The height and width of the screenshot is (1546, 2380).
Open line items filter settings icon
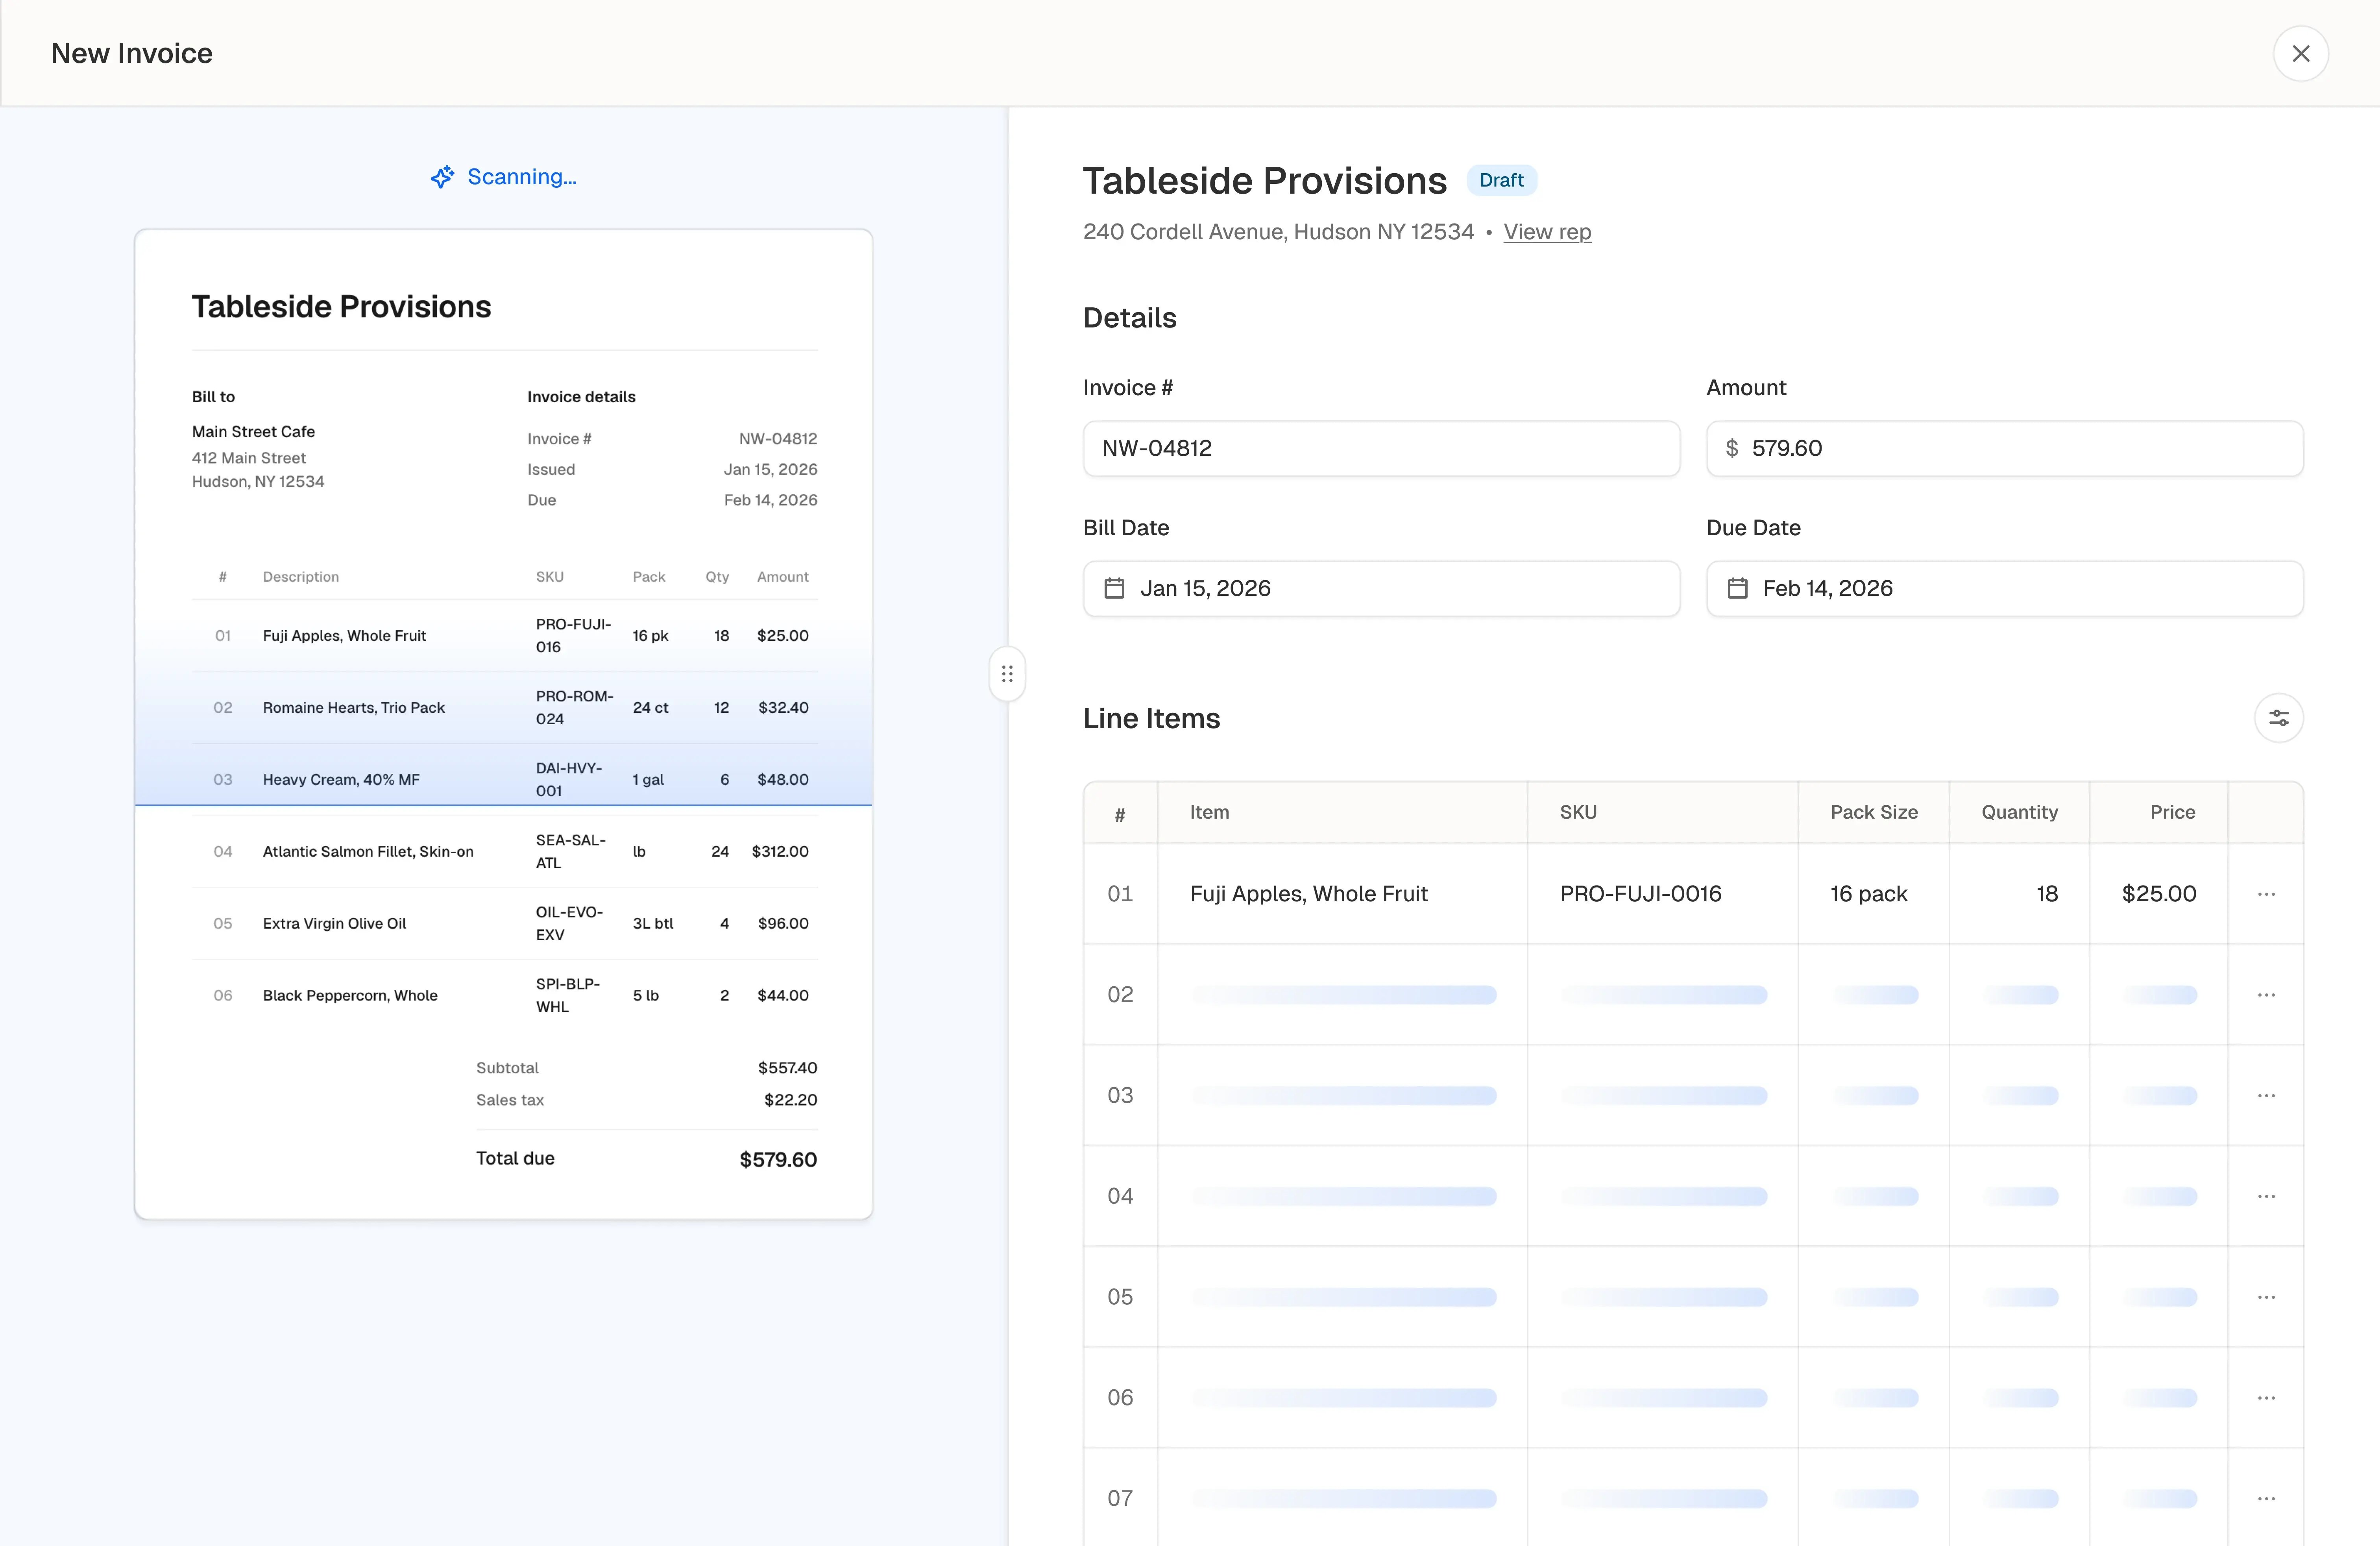2278,718
